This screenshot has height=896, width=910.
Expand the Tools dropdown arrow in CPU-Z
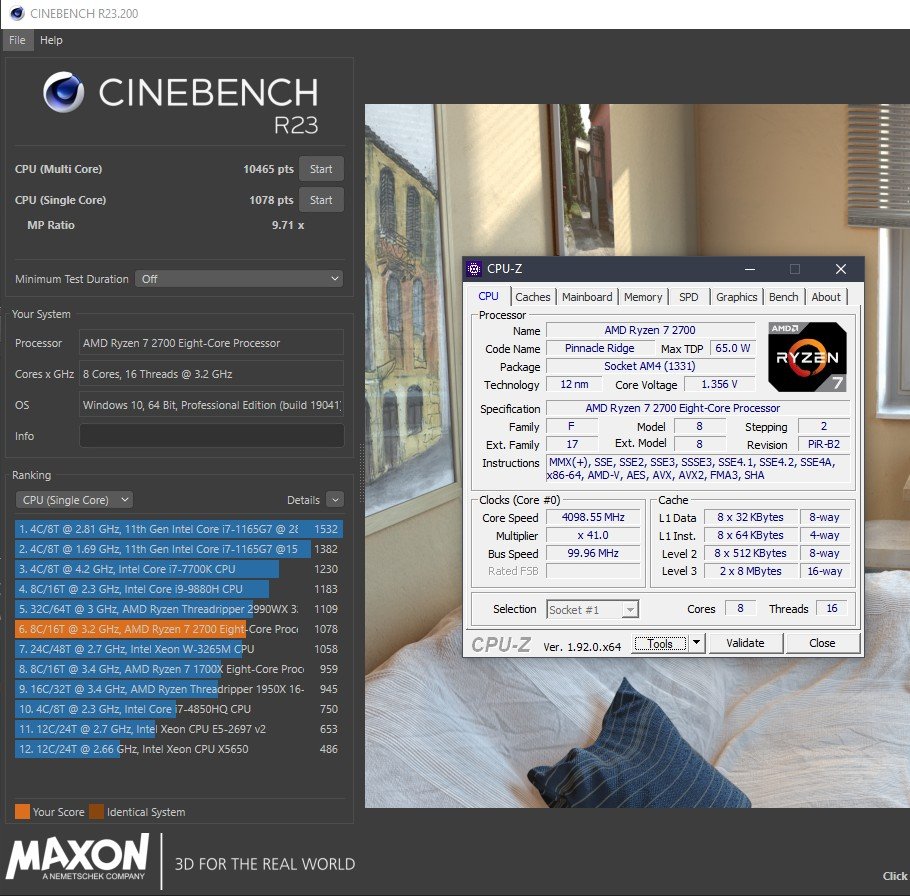(697, 643)
